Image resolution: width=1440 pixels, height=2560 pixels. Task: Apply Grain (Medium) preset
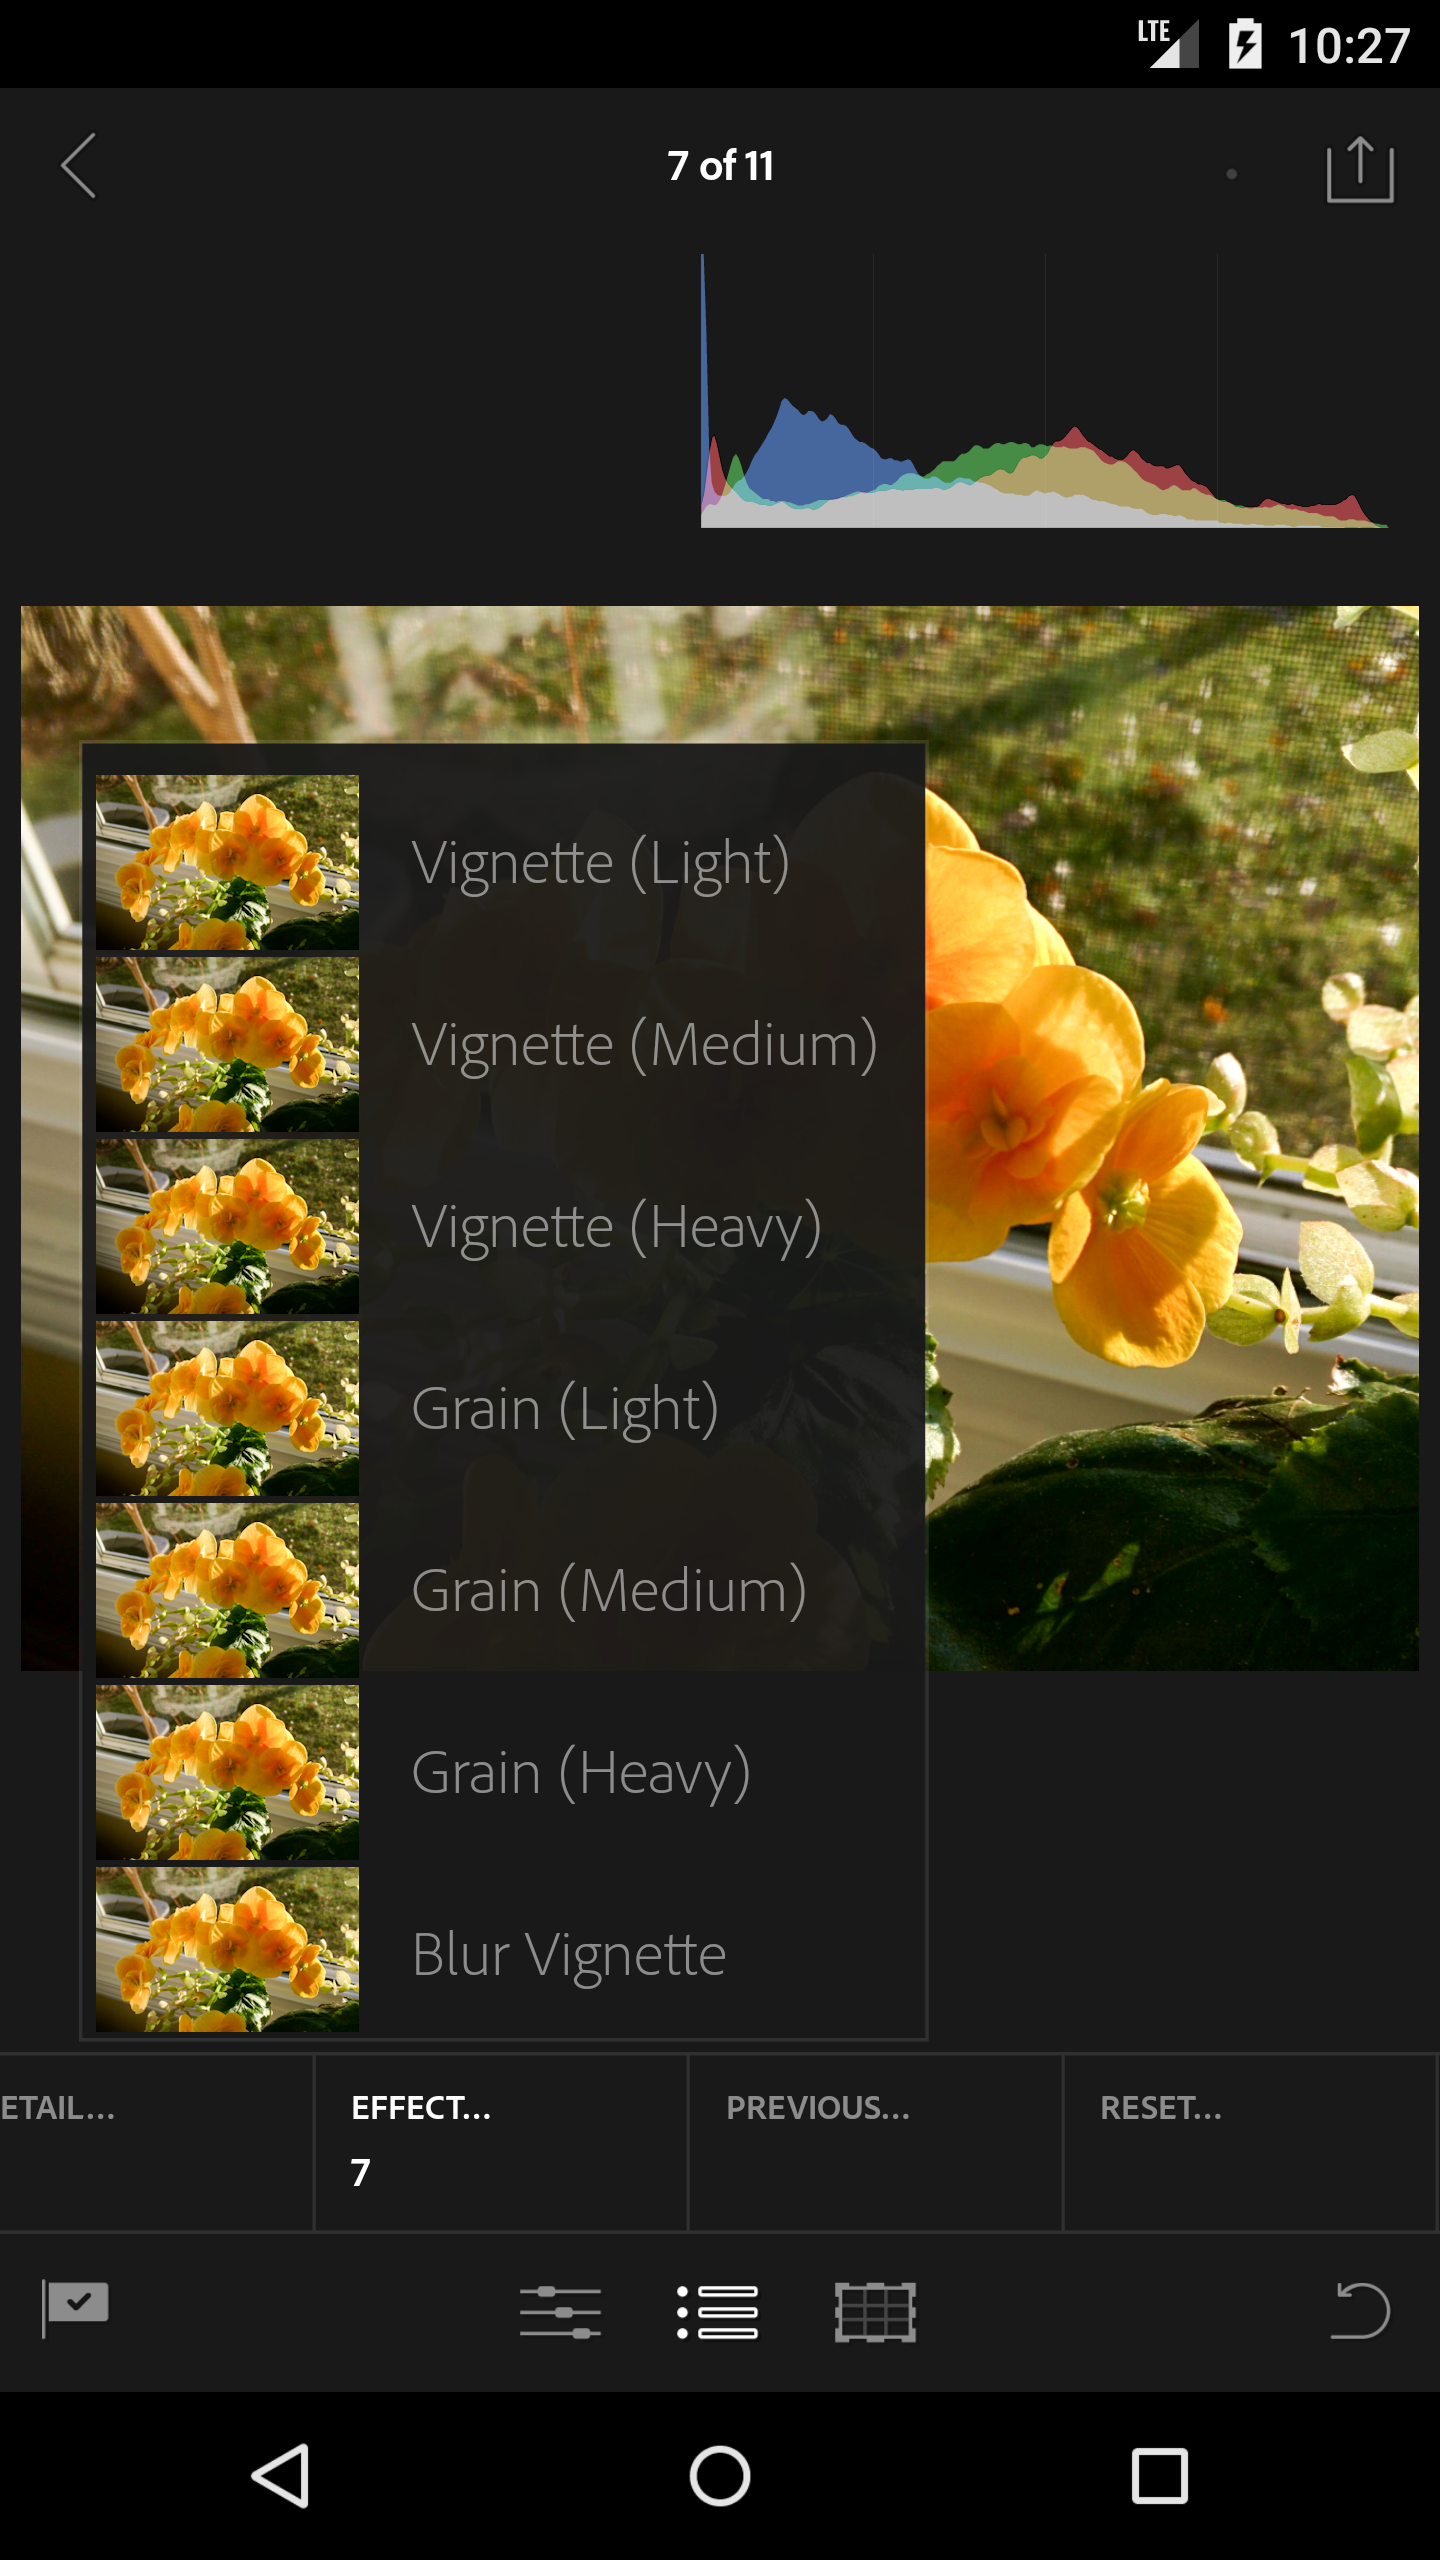tap(504, 1590)
